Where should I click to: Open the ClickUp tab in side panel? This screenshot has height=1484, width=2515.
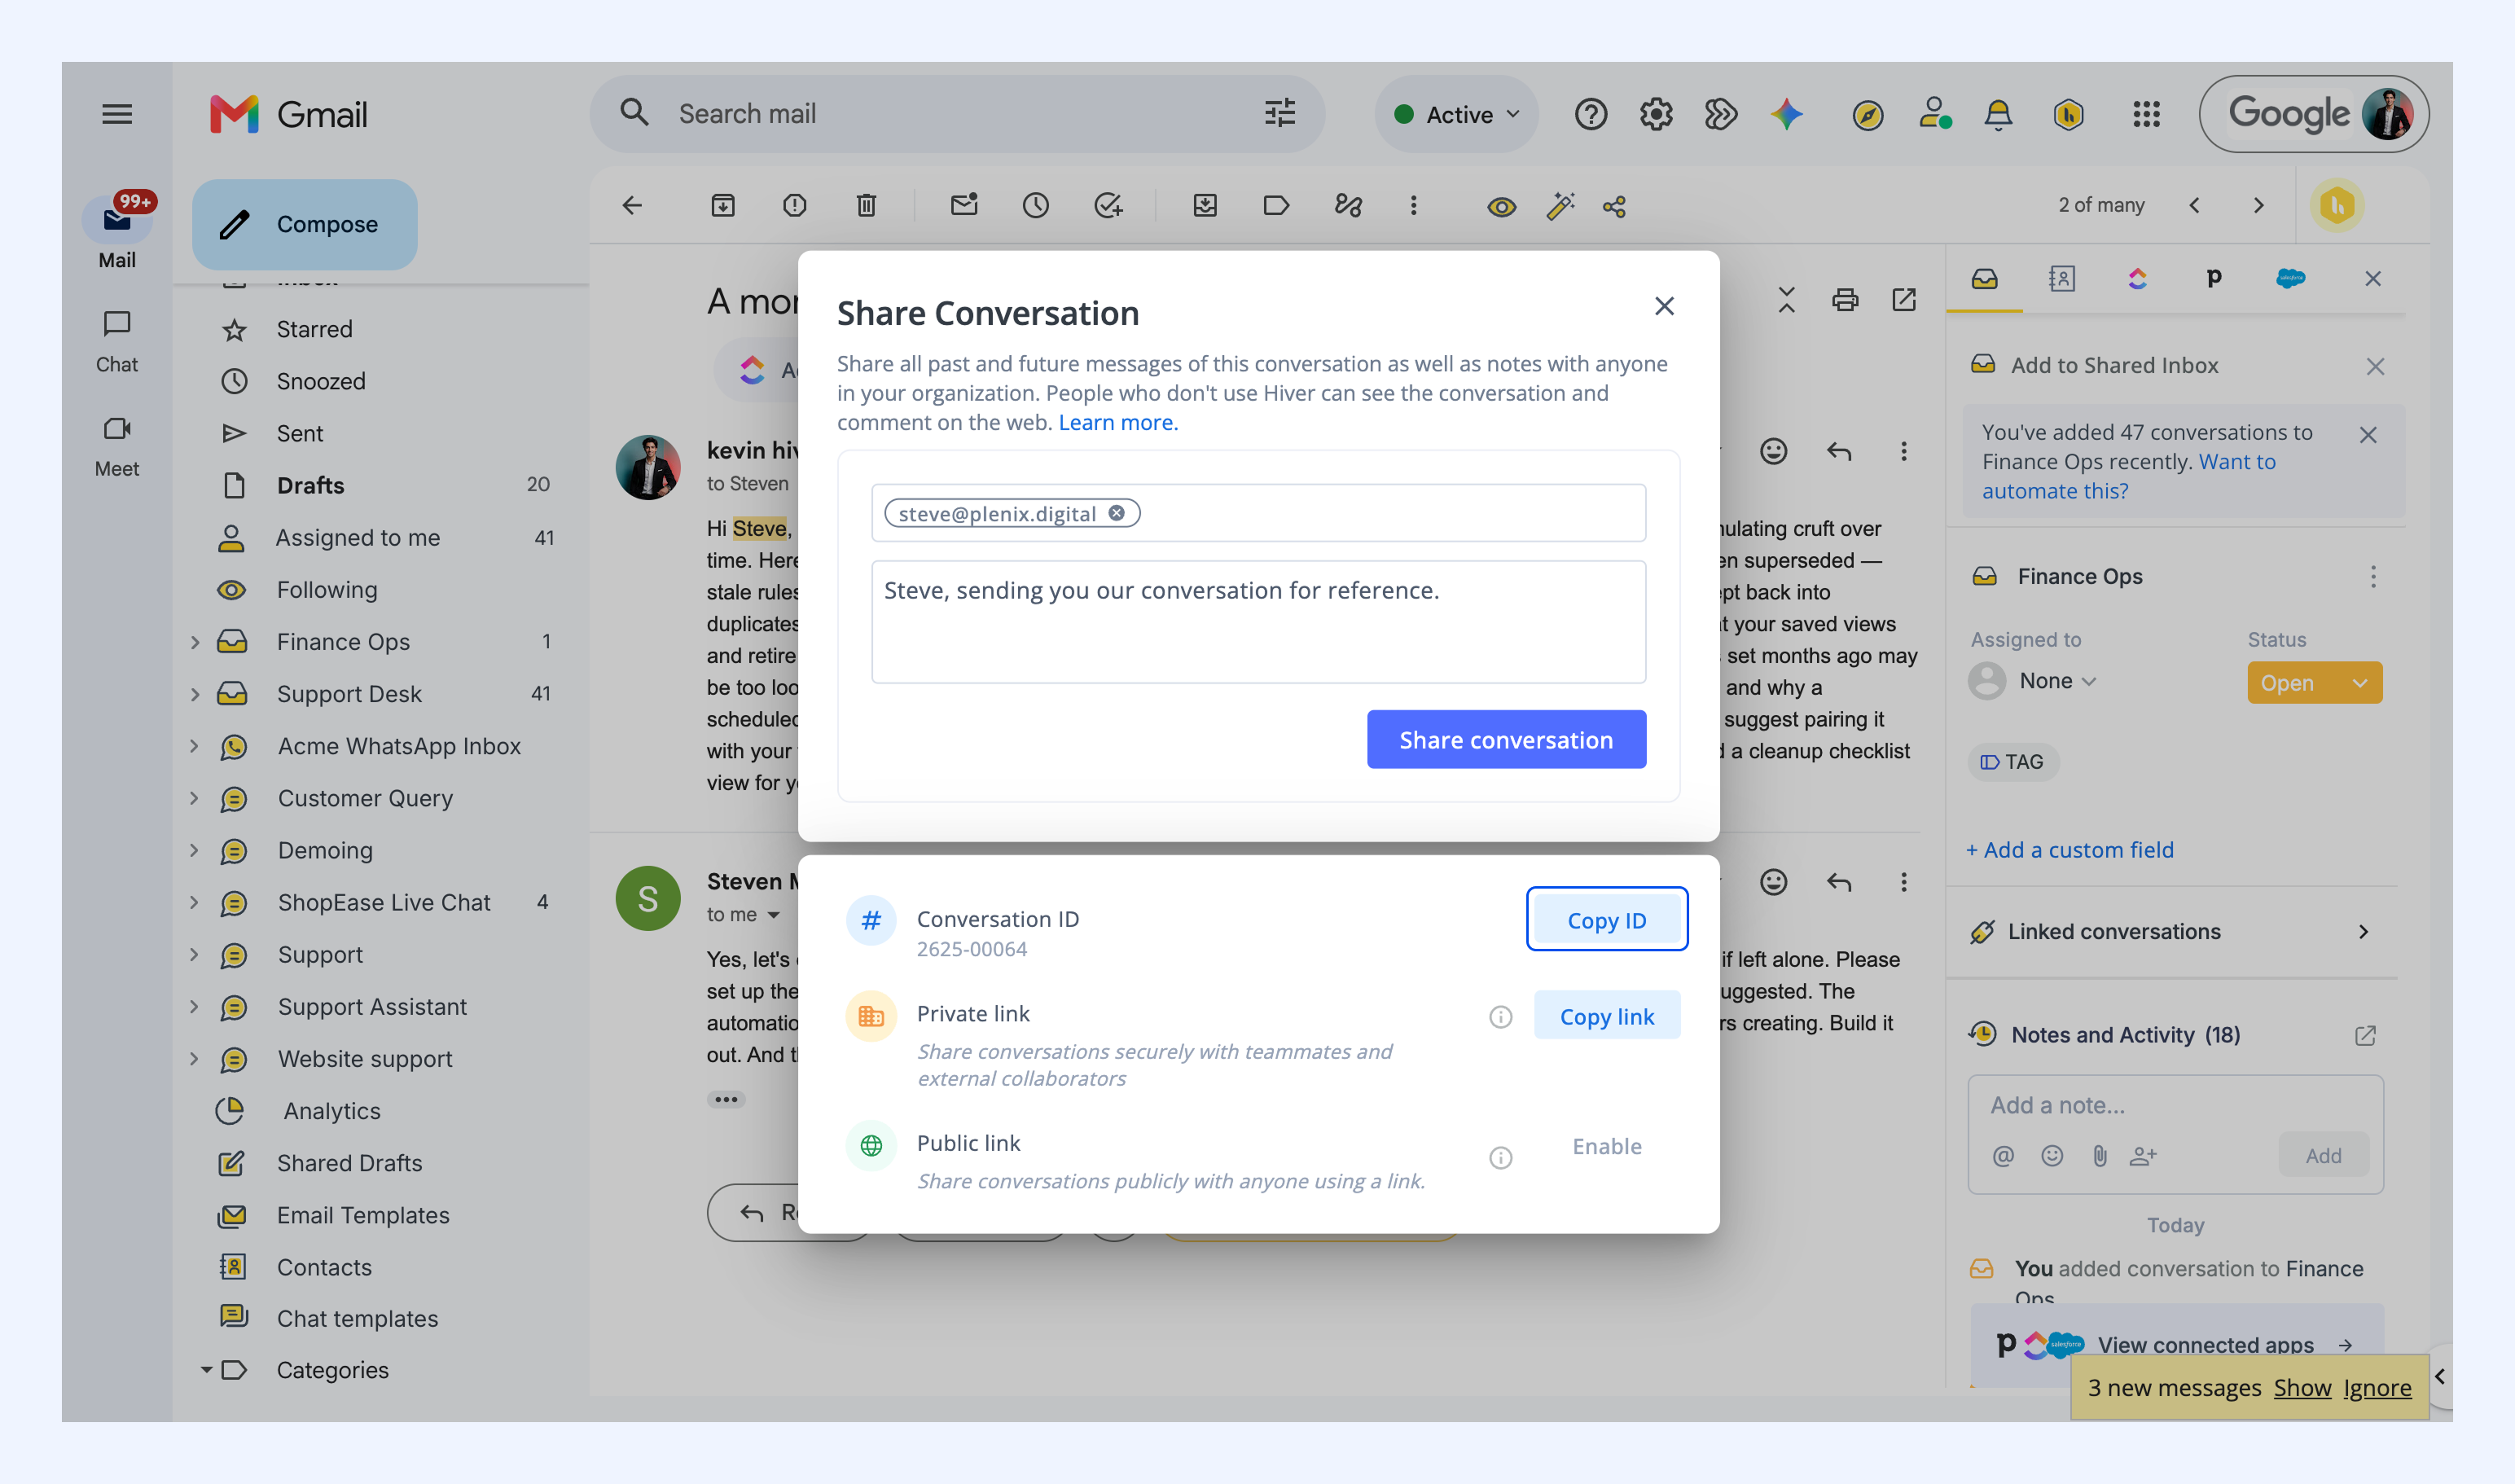point(2137,278)
